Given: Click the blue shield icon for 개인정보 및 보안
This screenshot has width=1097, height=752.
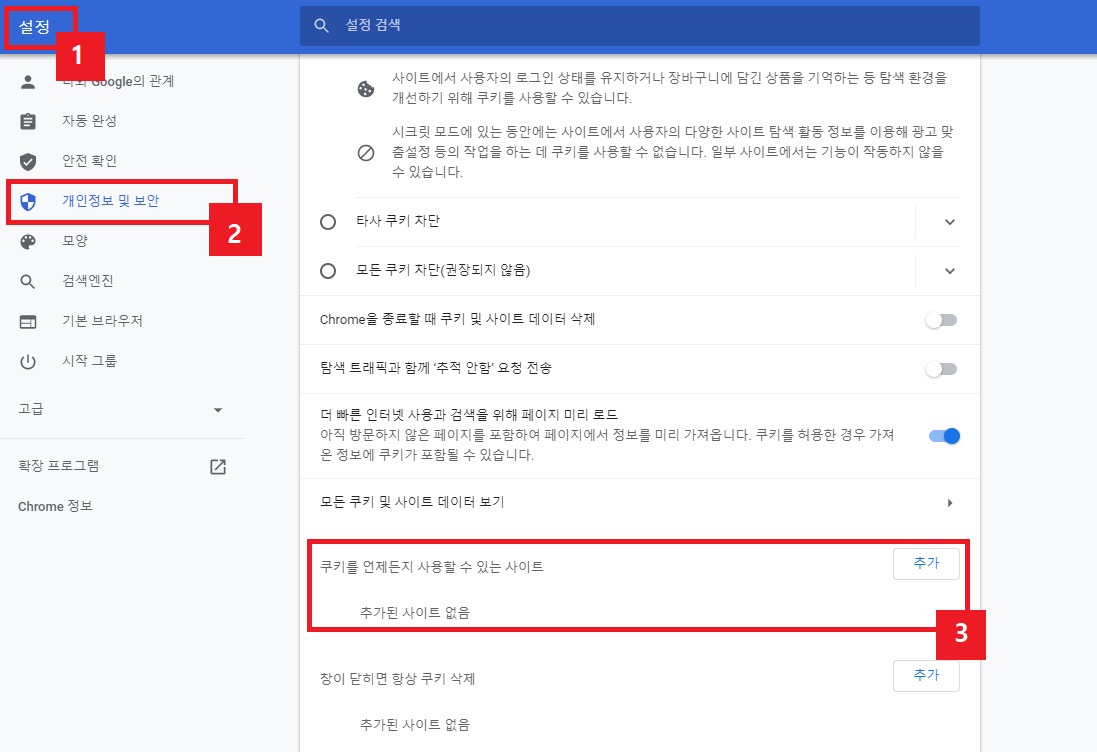Looking at the screenshot, I should coord(28,202).
